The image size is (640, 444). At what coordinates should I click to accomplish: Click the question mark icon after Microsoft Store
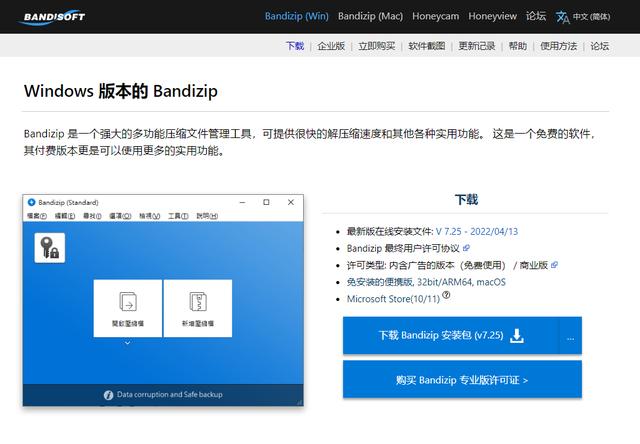coord(447,295)
